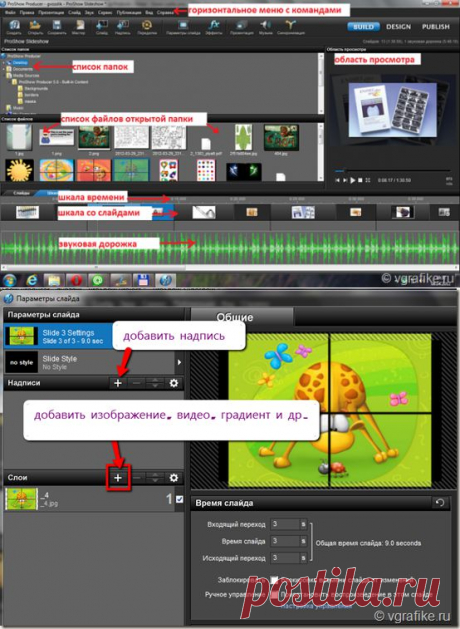The height and width of the screenshot is (629, 460).
Task: Expand the Media Sources tree node
Action: (4, 75)
